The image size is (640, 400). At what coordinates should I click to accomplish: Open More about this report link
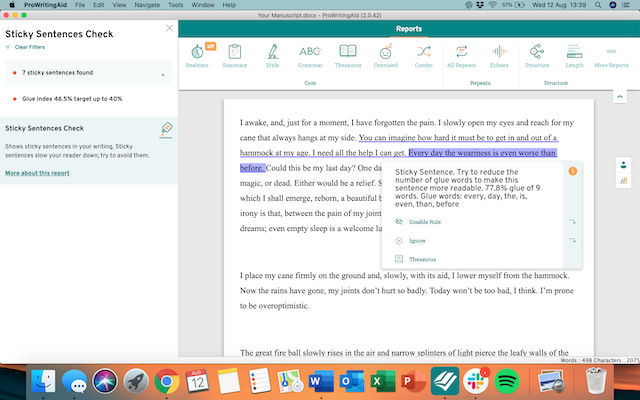pyautogui.click(x=37, y=173)
